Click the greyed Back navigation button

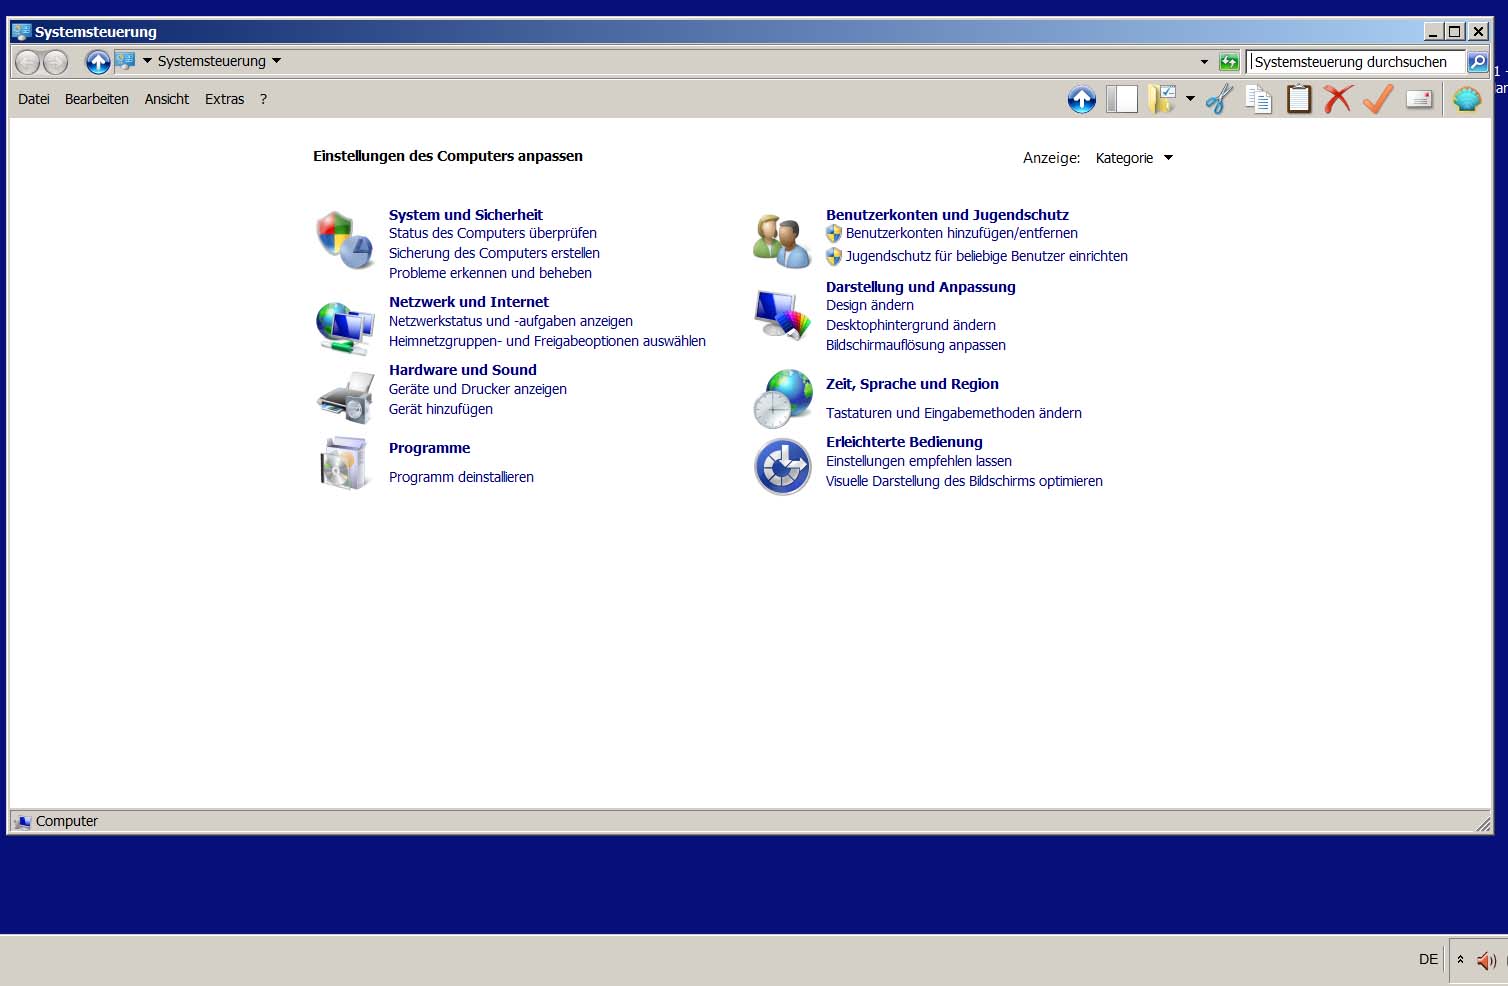coord(28,62)
